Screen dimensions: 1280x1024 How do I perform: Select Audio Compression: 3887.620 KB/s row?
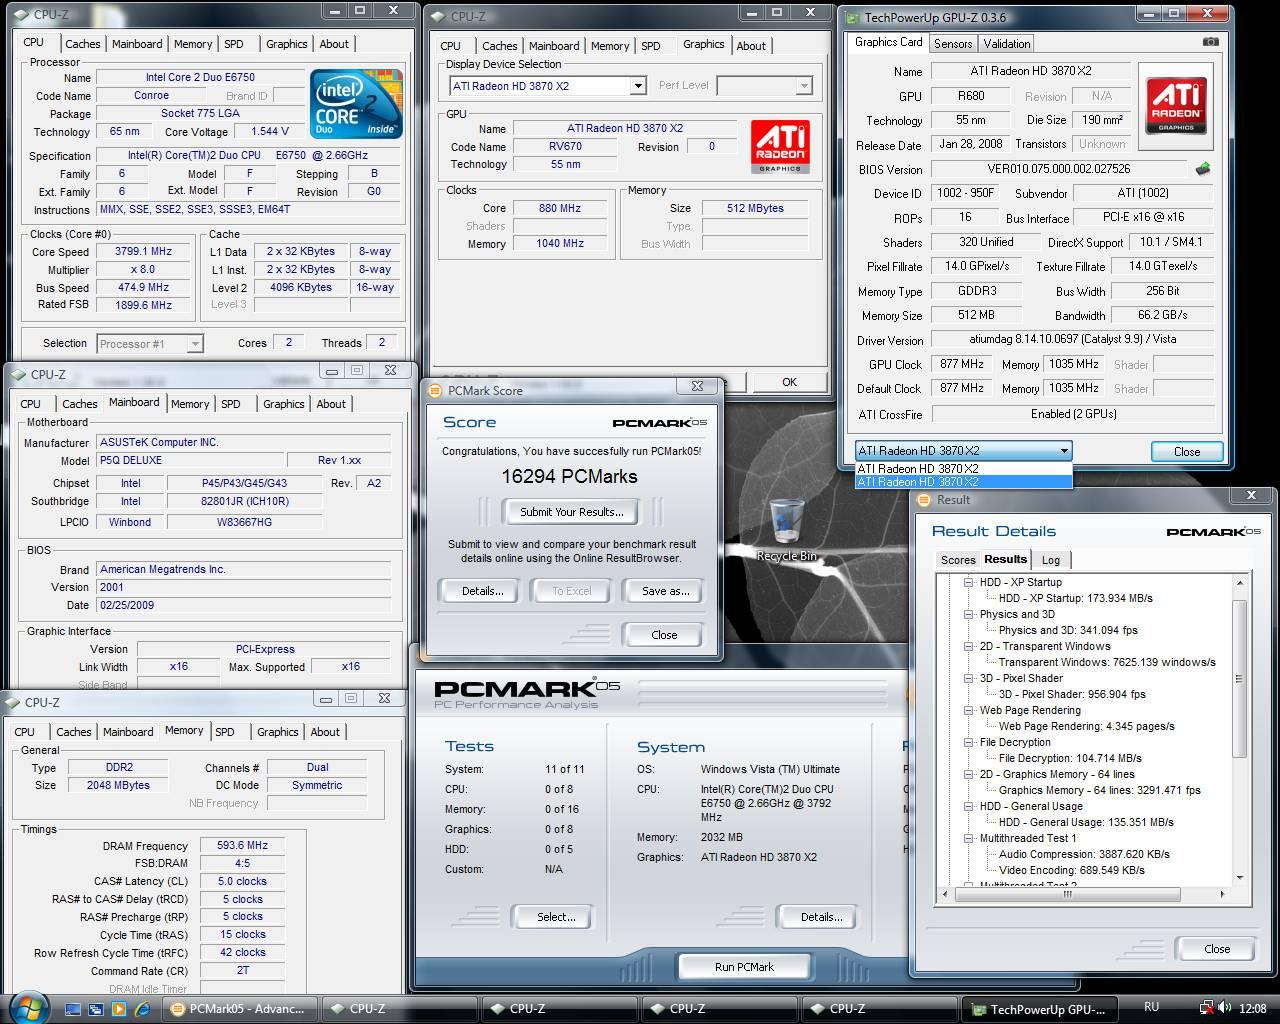[1084, 854]
